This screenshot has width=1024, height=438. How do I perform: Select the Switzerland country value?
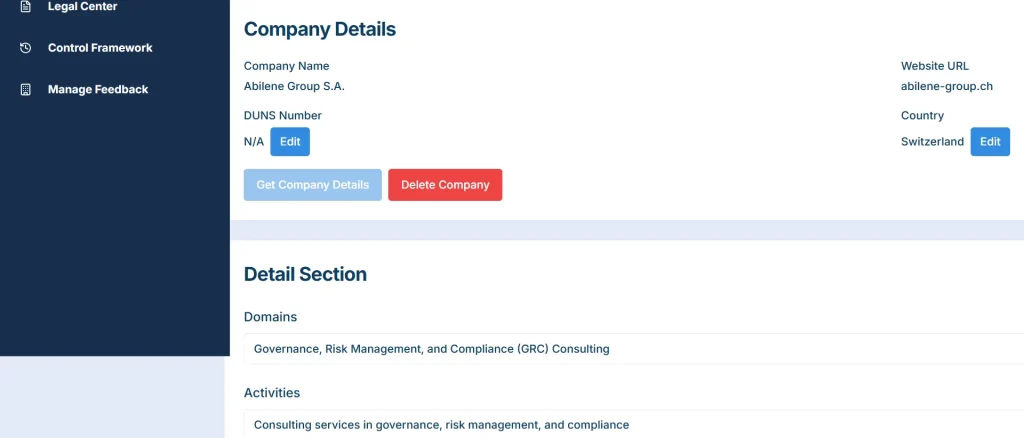coord(932,142)
